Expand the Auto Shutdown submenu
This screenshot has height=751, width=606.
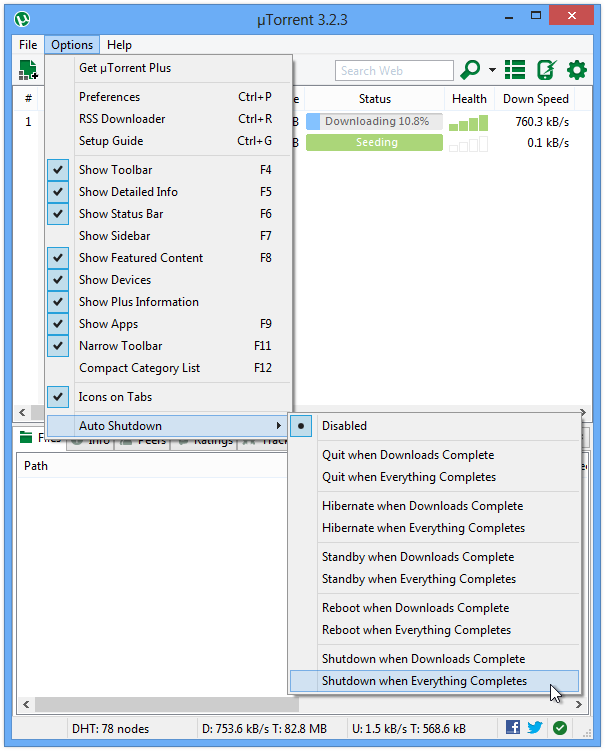pos(169,426)
